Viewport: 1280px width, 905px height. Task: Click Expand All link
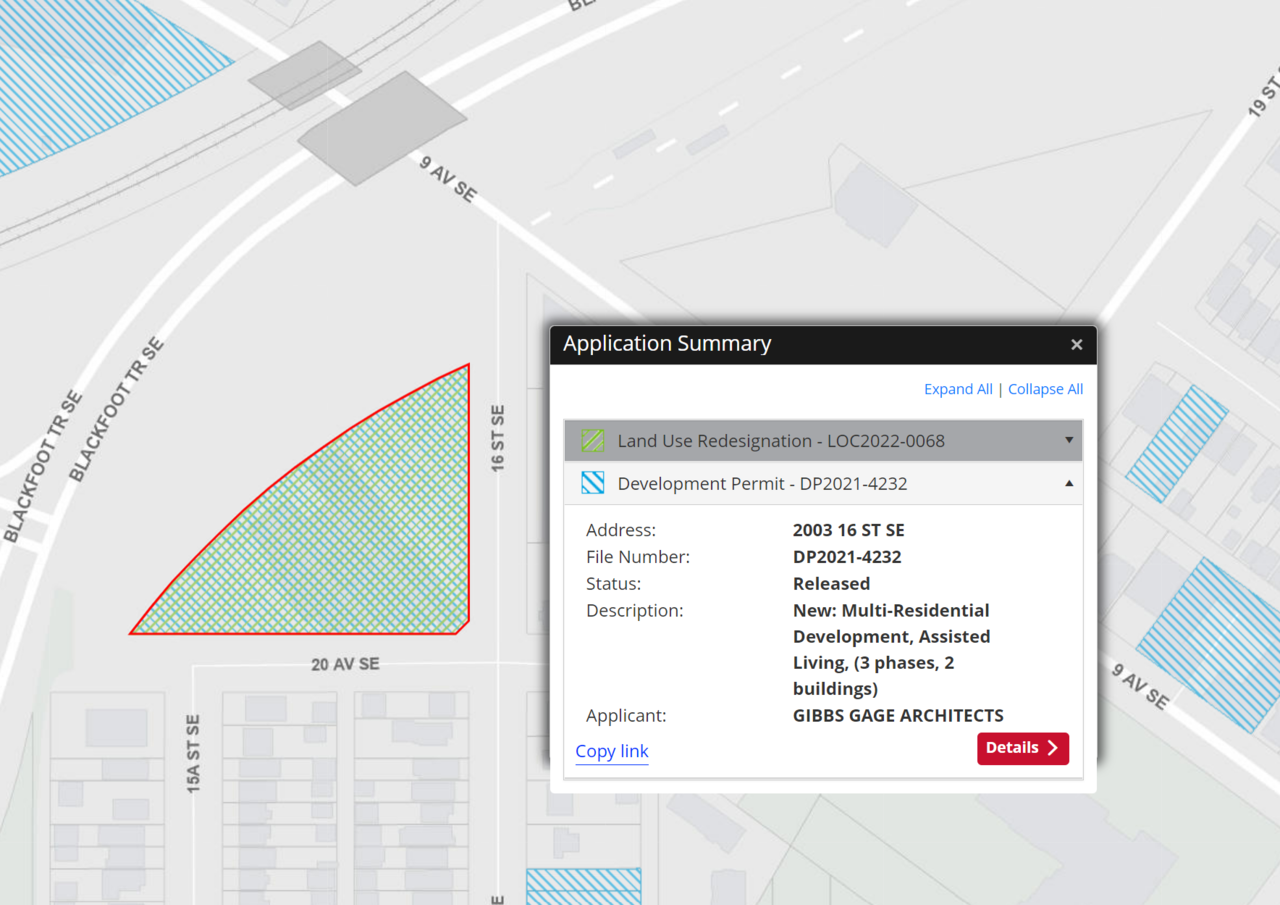957,389
